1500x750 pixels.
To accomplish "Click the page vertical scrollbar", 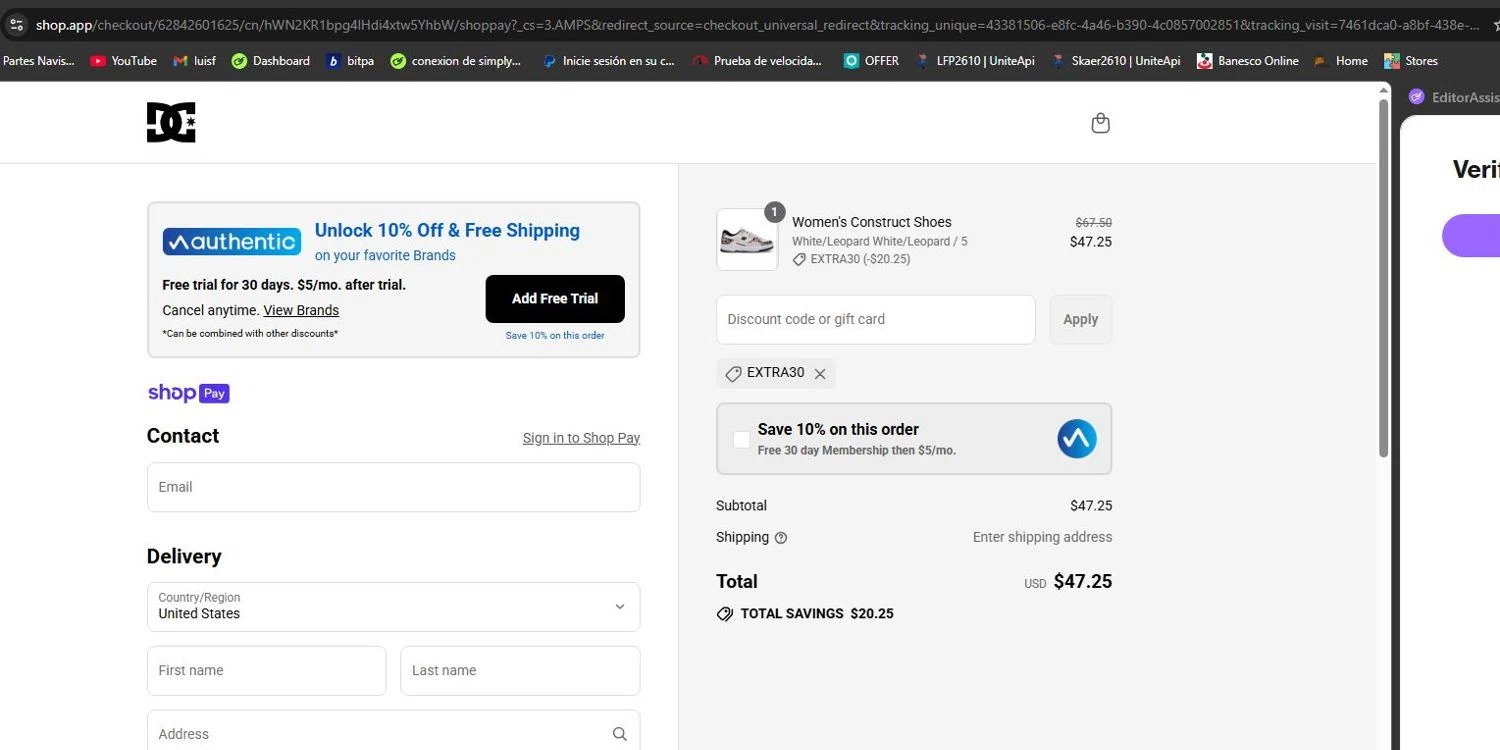I will click(x=1384, y=279).
